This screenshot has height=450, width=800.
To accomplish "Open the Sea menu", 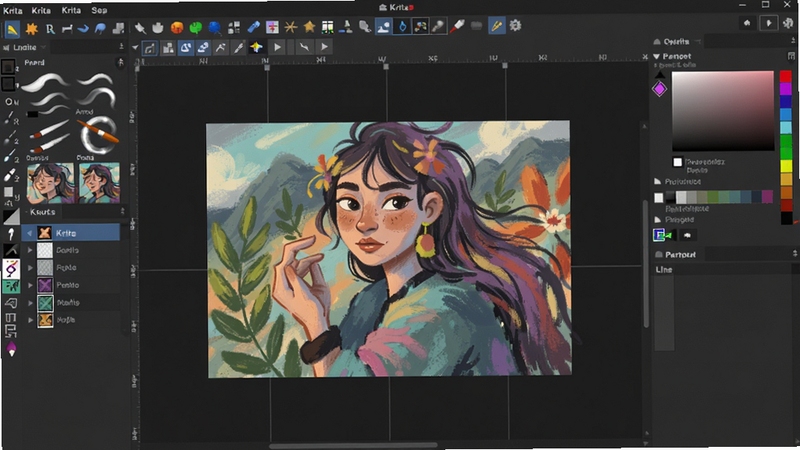I will pyautogui.click(x=99, y=10).
